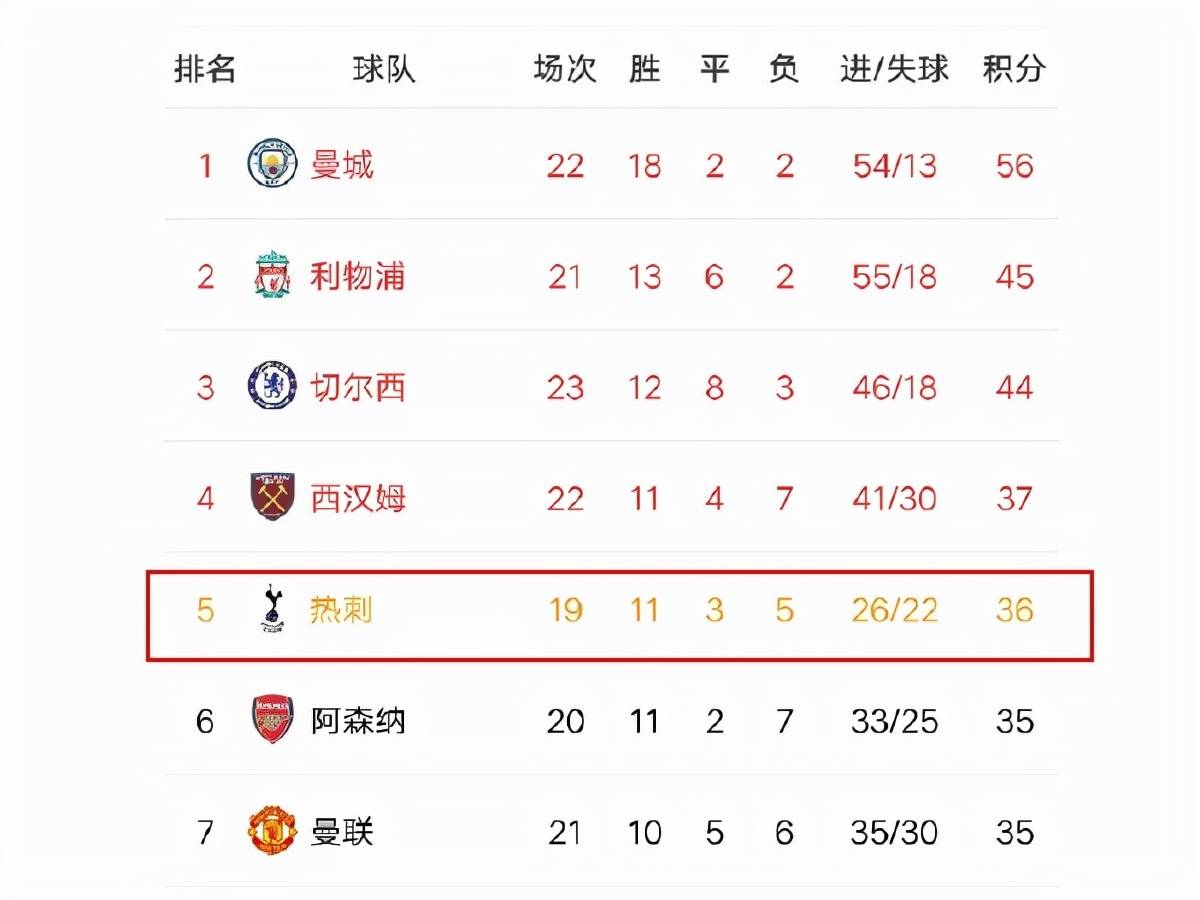Sort by 积分 column header
1200x900 pixels.
1014,69
